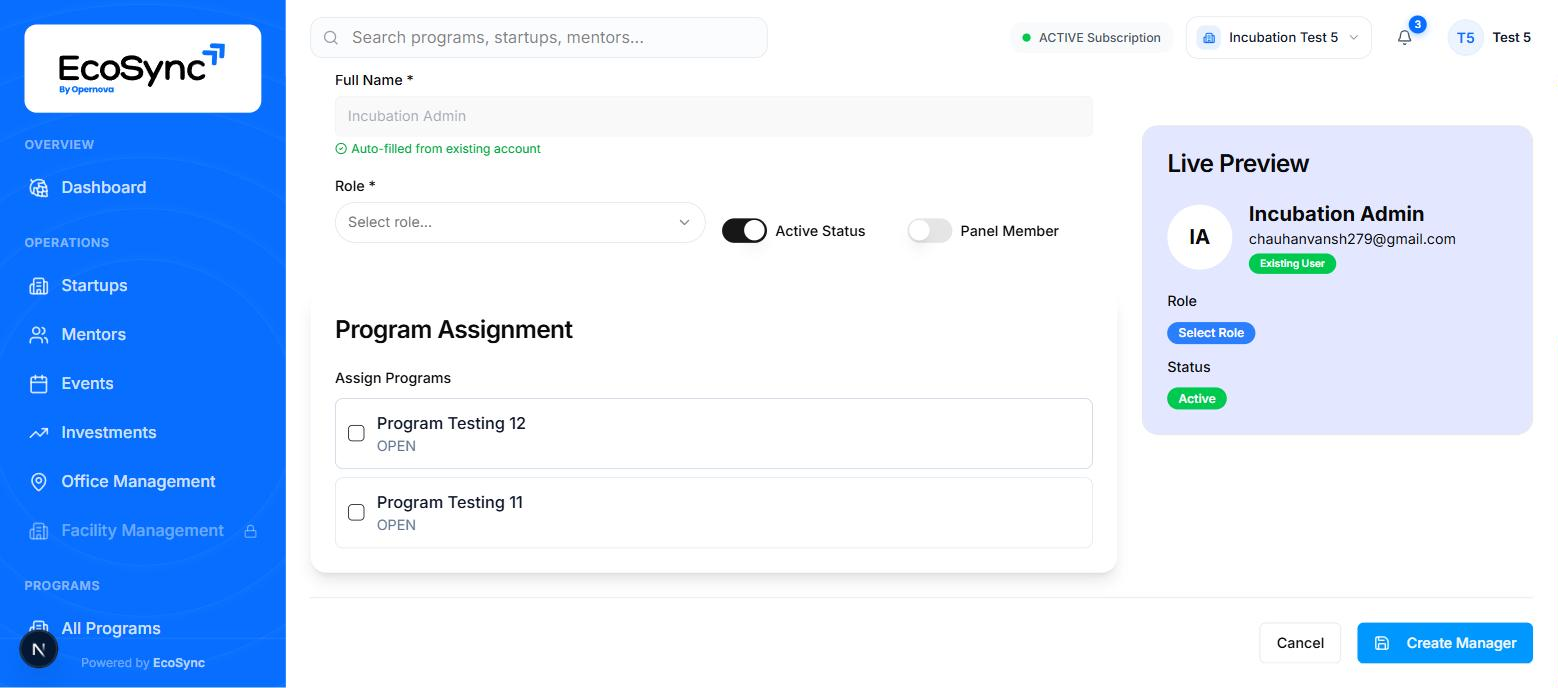Open the T5 user avatar
The image size is (1558, 688).
[1465, 38]
